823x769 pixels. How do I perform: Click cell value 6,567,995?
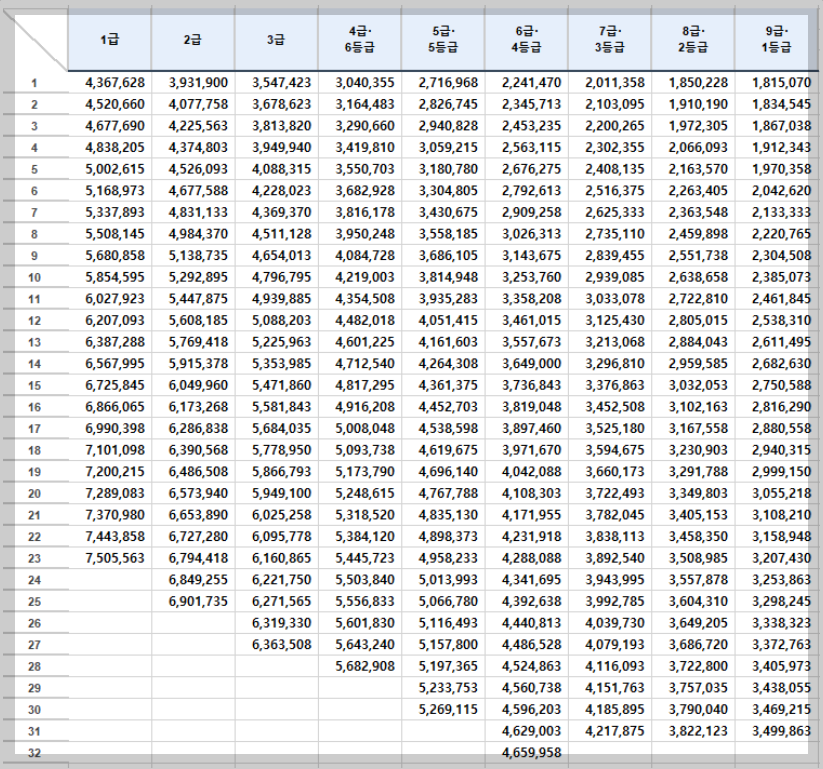pos(115,364)
